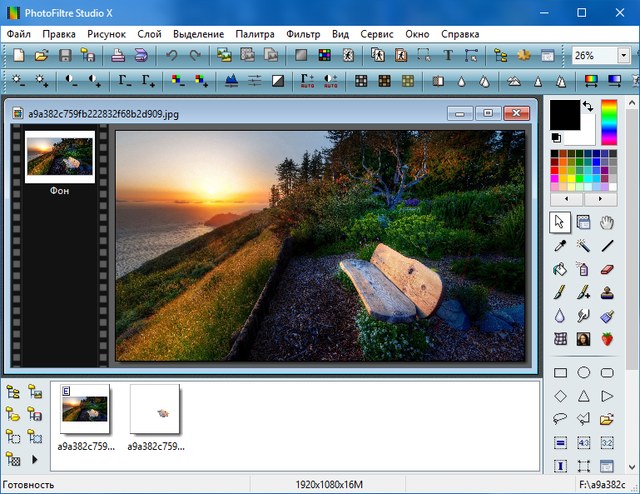Select the Pipette eyedropper tool
Screen dimensions: 640x494
[x=560, y=245]
